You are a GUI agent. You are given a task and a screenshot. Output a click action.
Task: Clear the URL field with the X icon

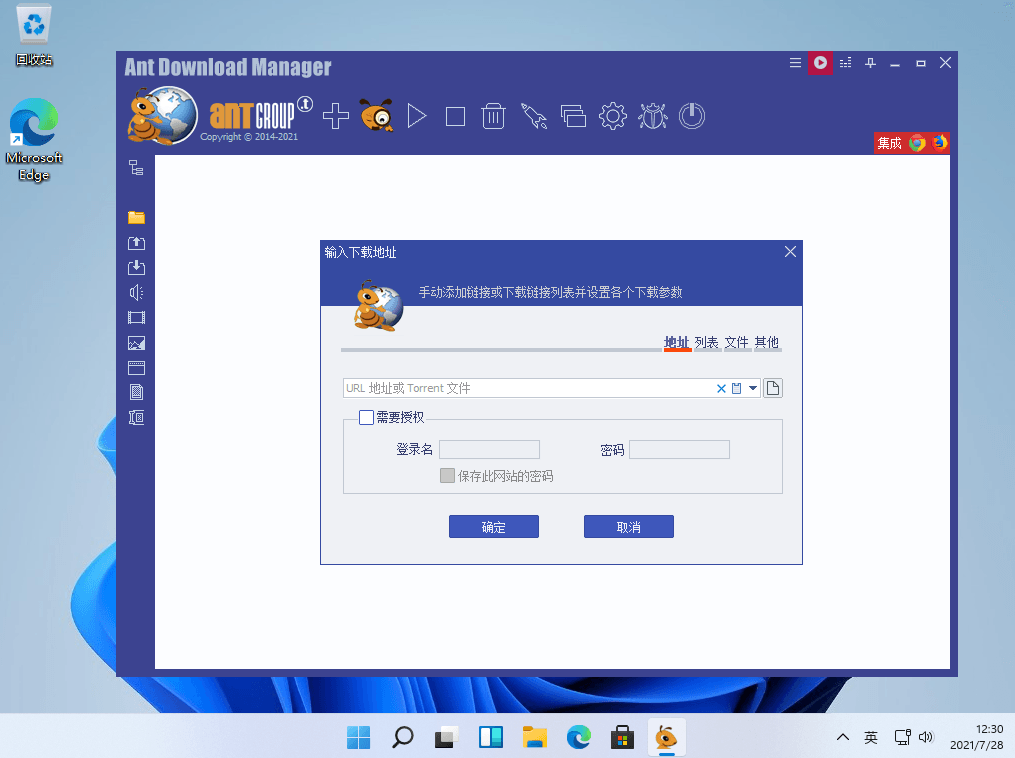(x=721, y=388)
